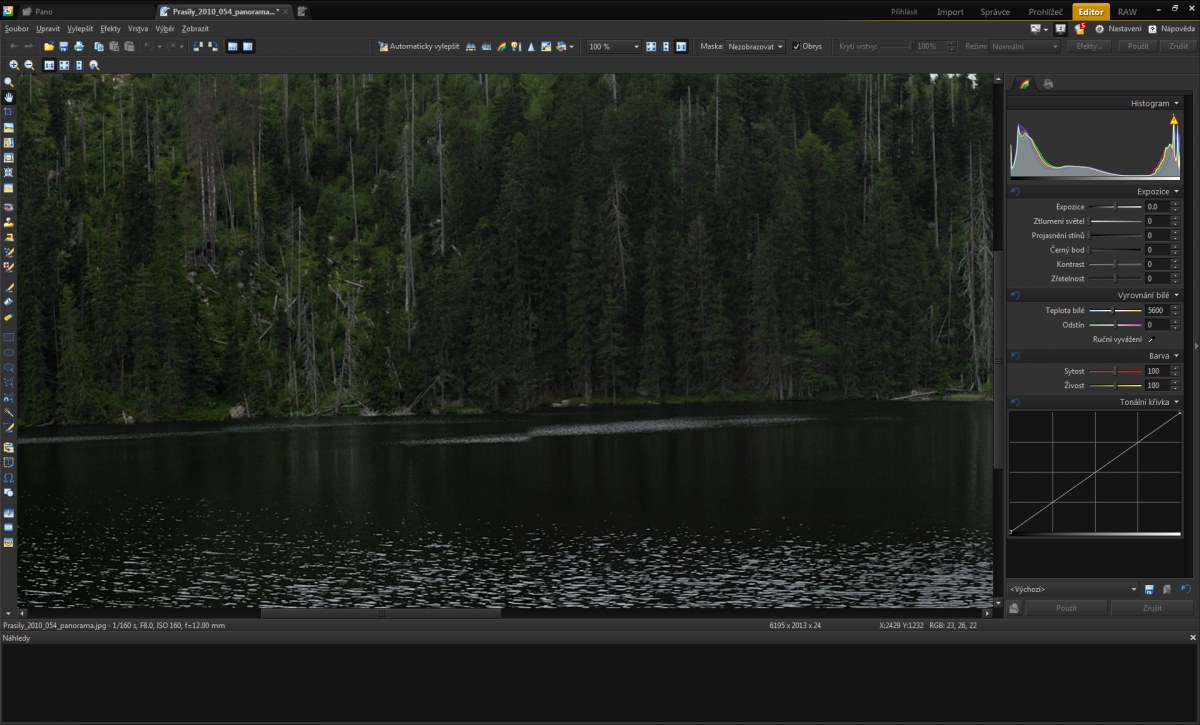Screen dimensions: 1200x725
Task: Click the Print icon in the toolbar
Action: coord(79,47)
